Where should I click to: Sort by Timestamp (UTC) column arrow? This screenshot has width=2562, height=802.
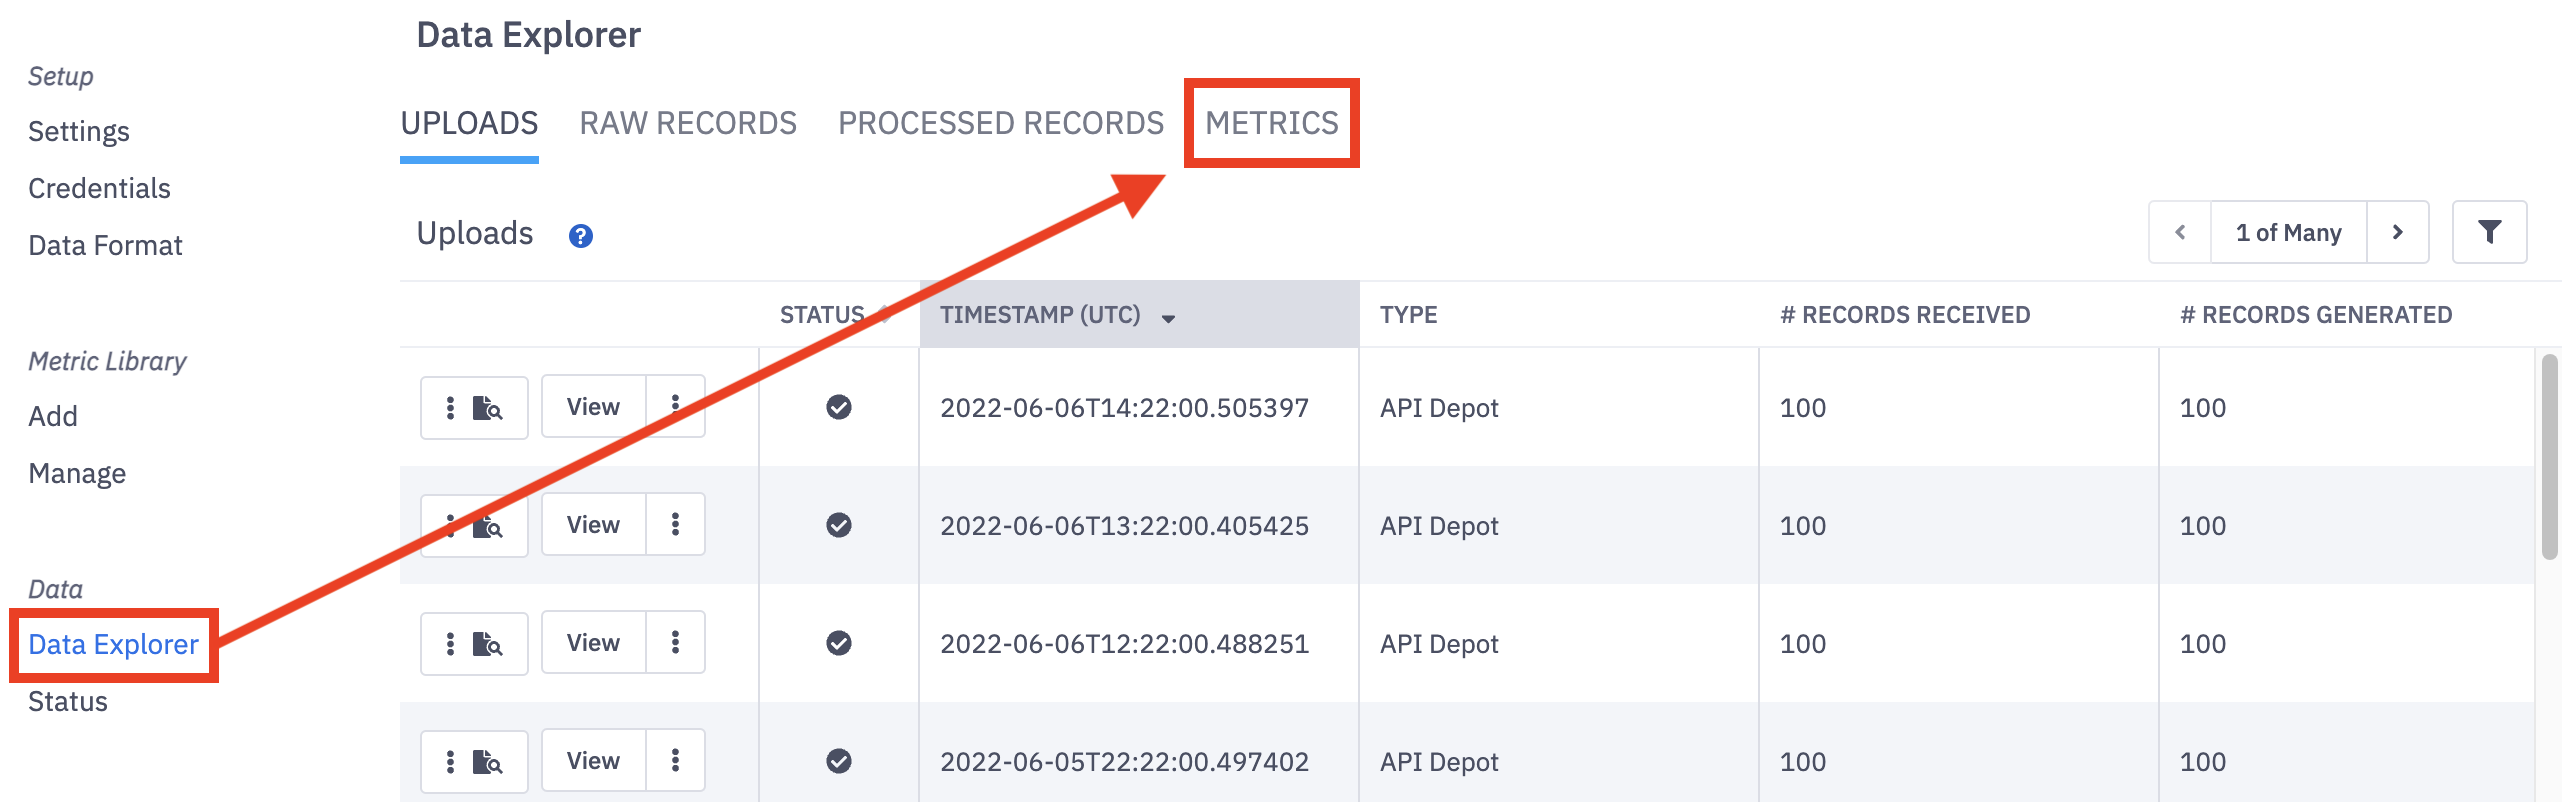click(1167, 318)
